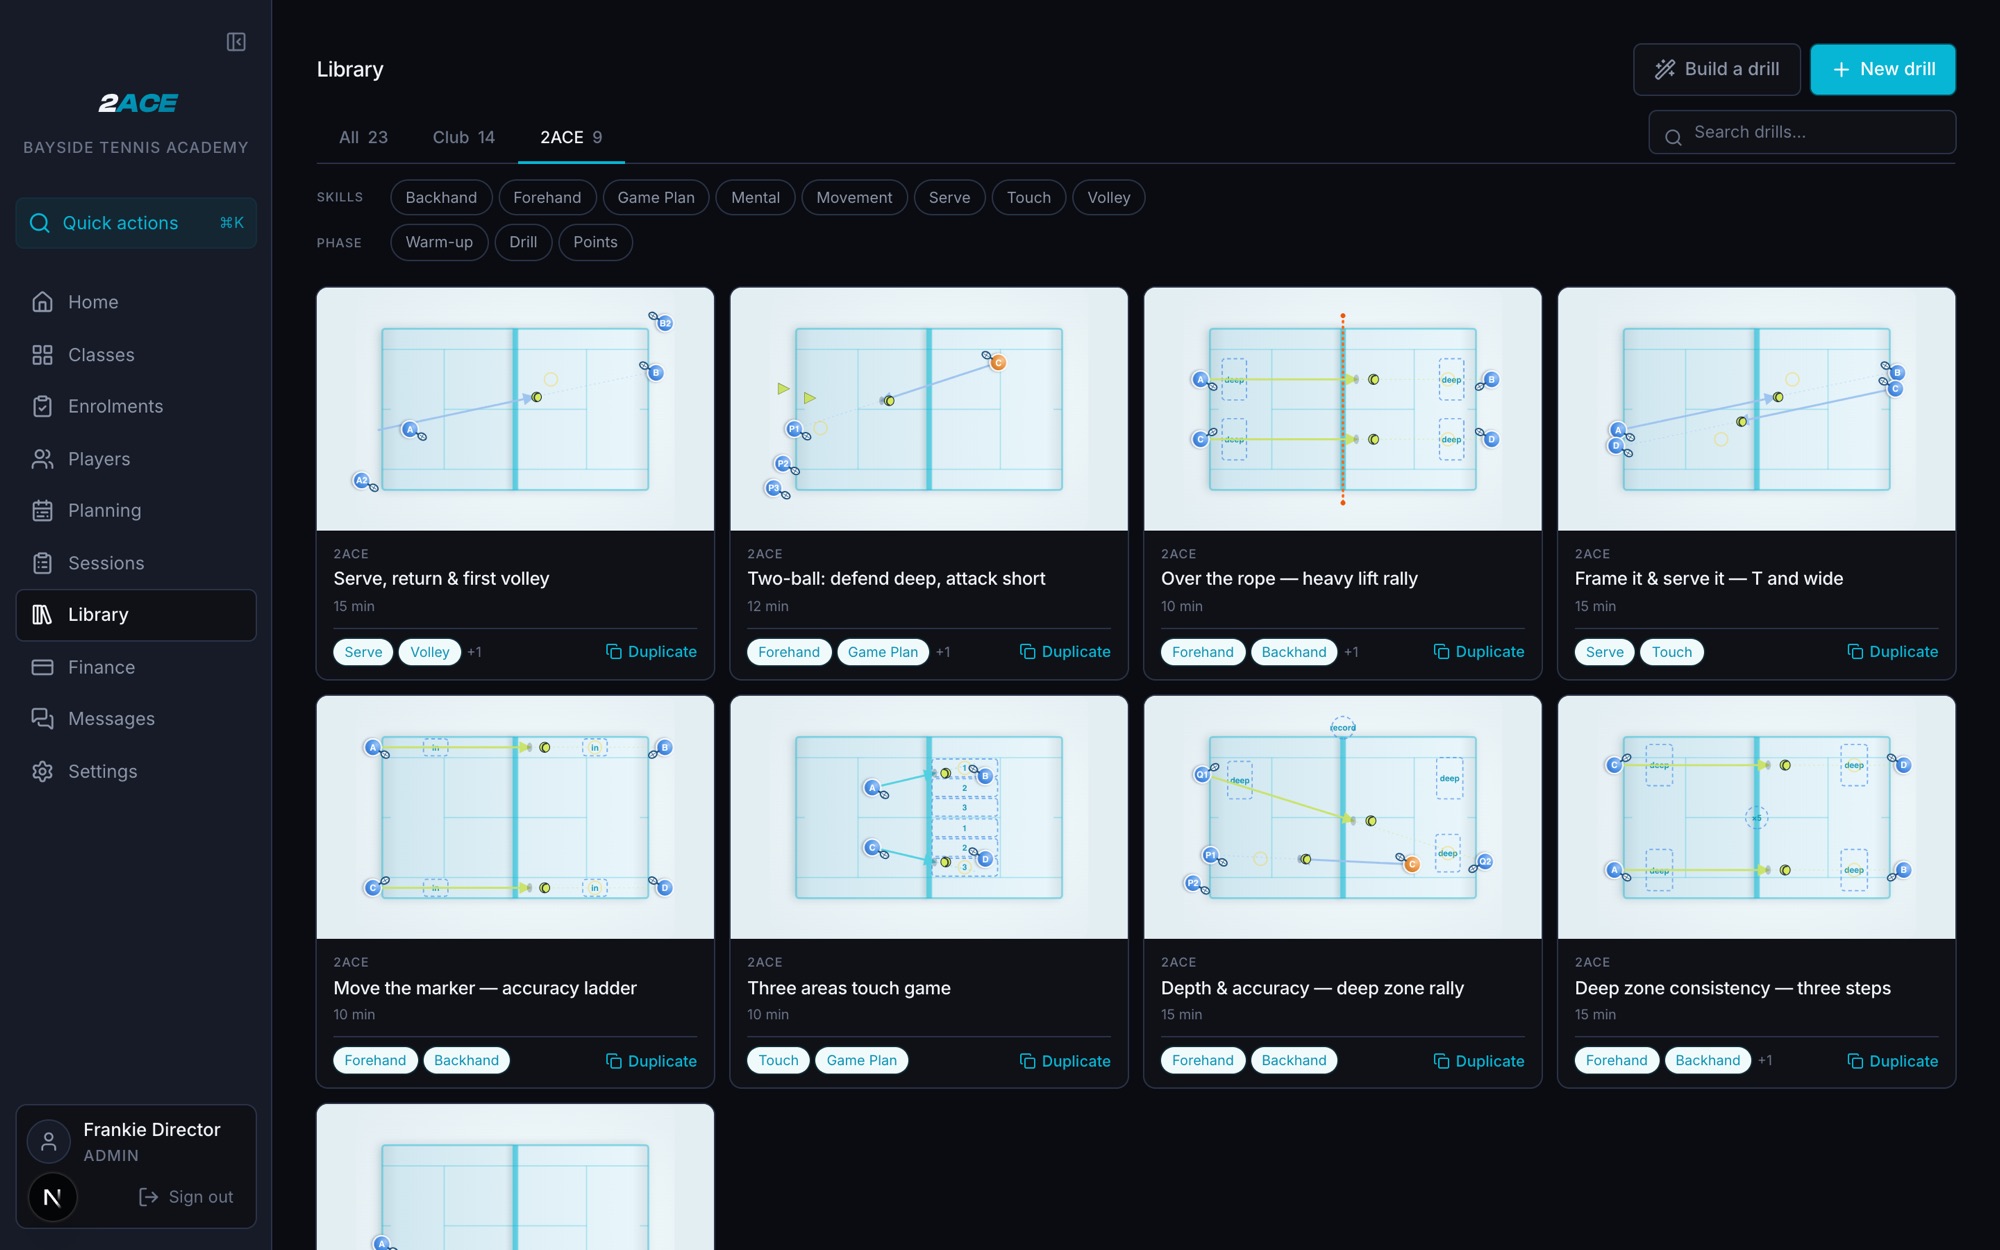Image resolution: width=2000 pixels, height=1250 pixels.
Task: Open Three areas touch game diagram
Action: [929, 817]
